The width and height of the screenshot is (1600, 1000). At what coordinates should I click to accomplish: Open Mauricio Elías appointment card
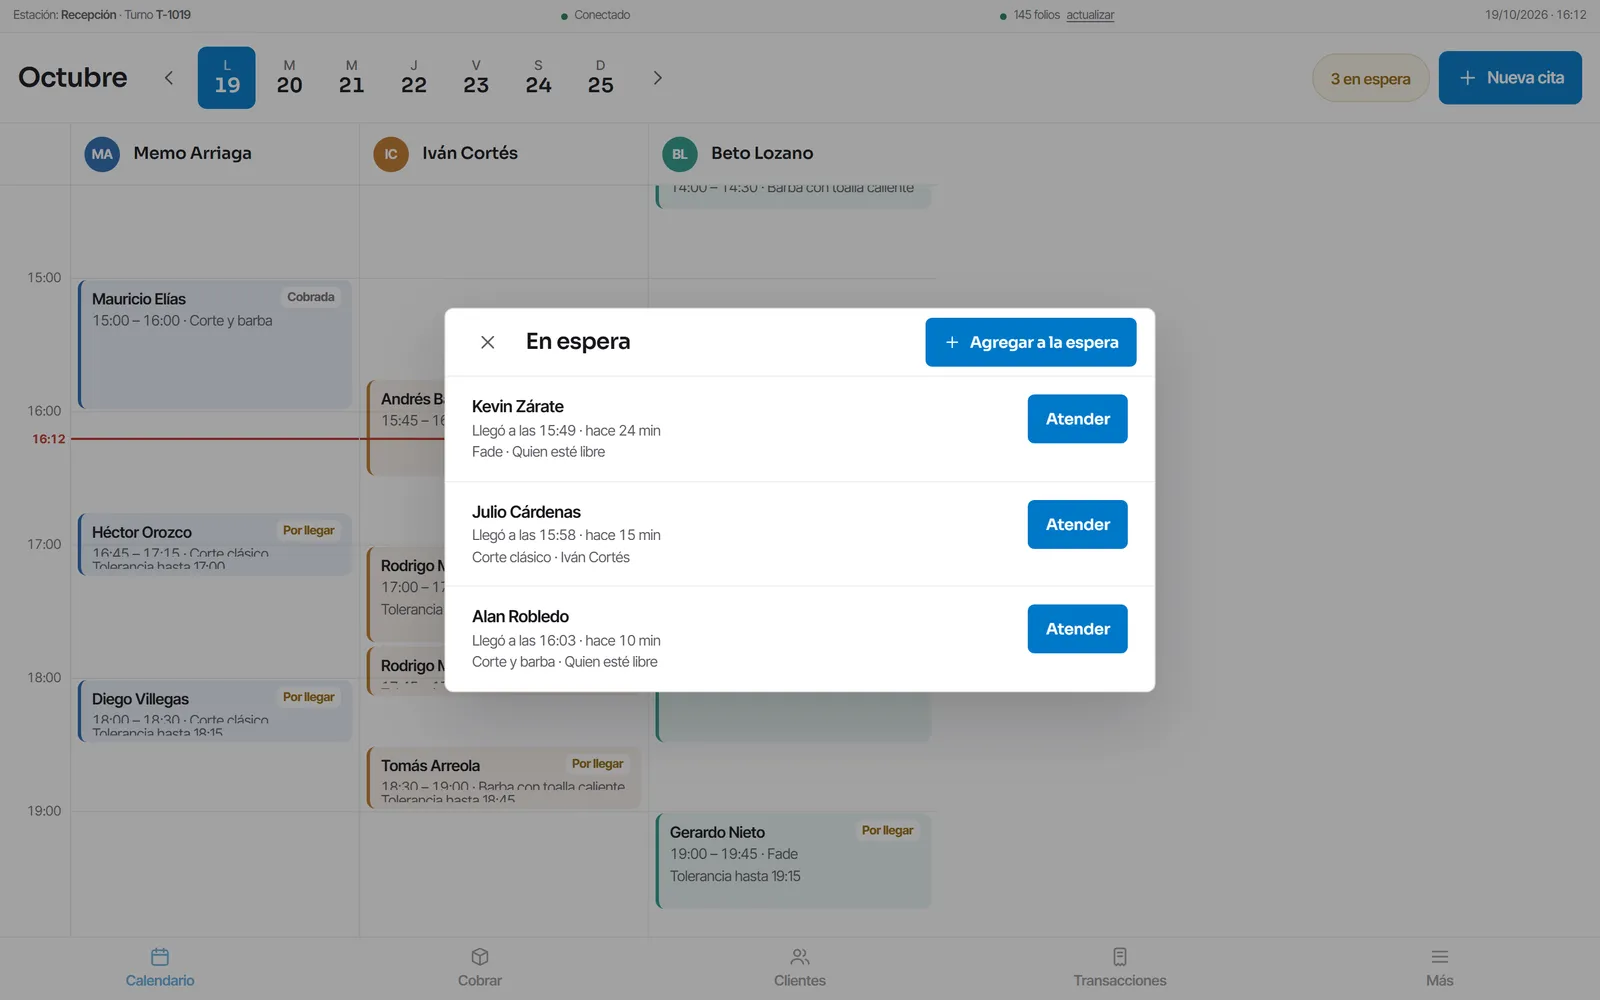(215, 344)
